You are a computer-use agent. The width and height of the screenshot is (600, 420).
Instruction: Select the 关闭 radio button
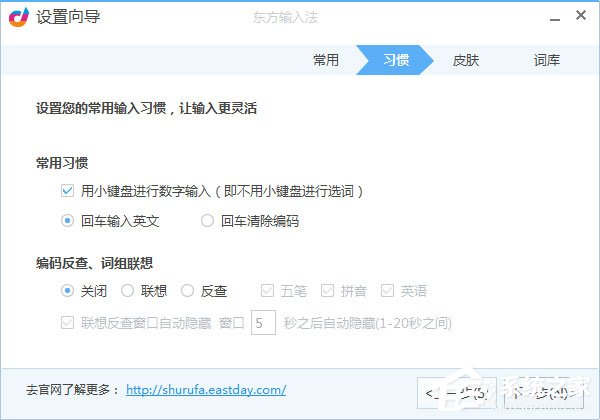point(67,291)
